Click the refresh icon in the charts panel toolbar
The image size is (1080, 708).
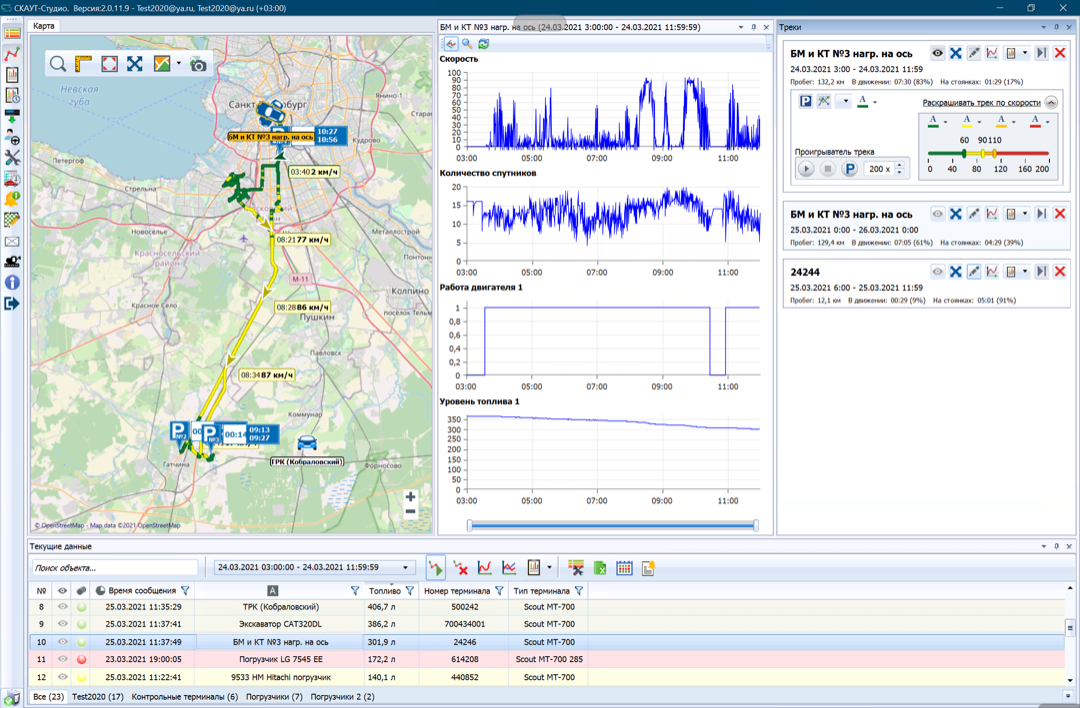pyautogui.click(x=484, y=44)
